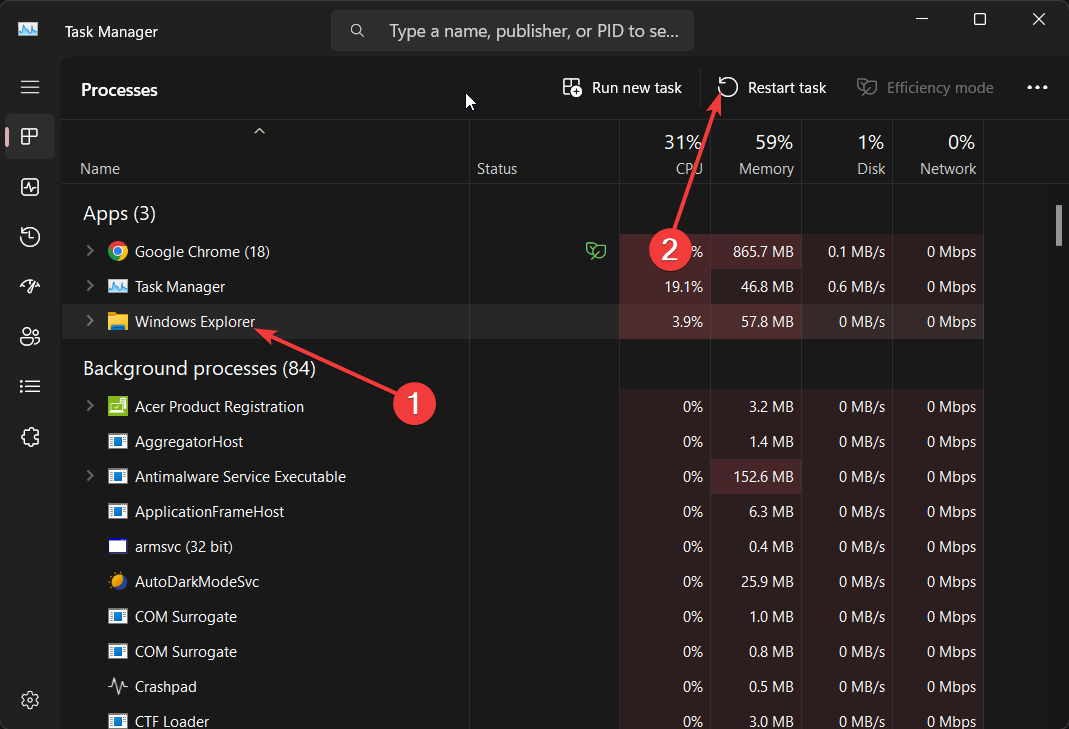Click the Background processes (84) heading
The image size is (1069, 729).
coord(199,368)
